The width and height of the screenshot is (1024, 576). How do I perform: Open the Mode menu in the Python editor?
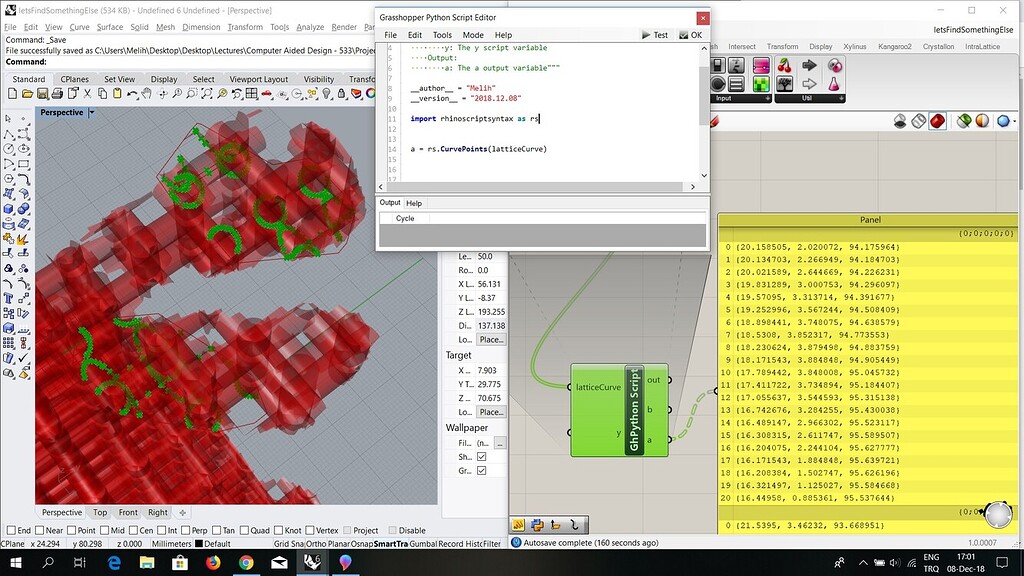click(473, 35)
